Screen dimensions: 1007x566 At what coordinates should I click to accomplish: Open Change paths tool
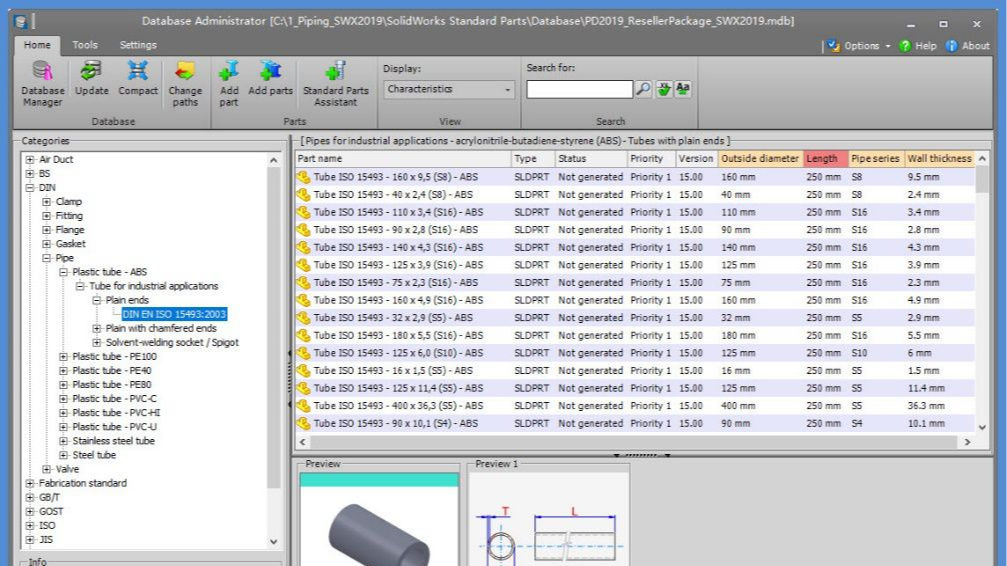185,84
